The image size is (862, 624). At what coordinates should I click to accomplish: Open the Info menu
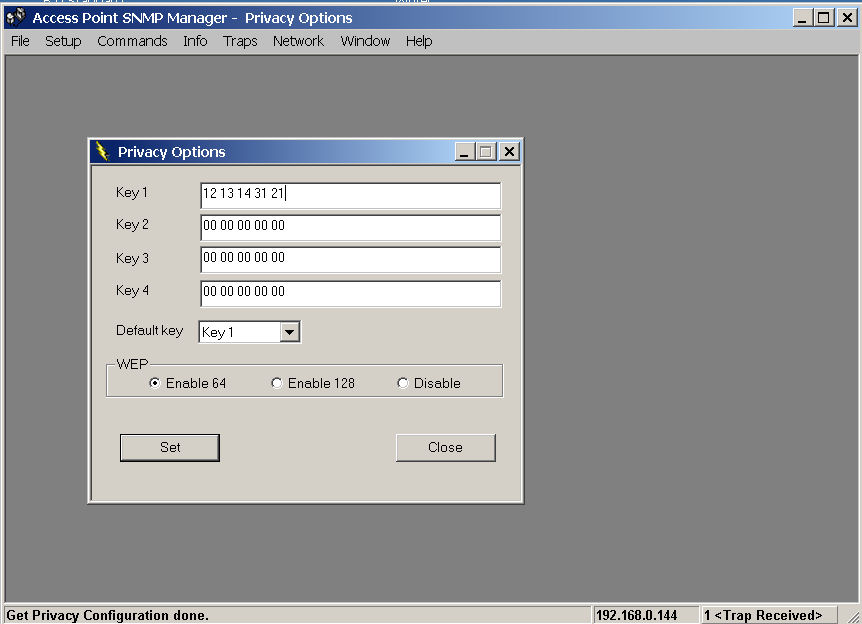[195, 41]
